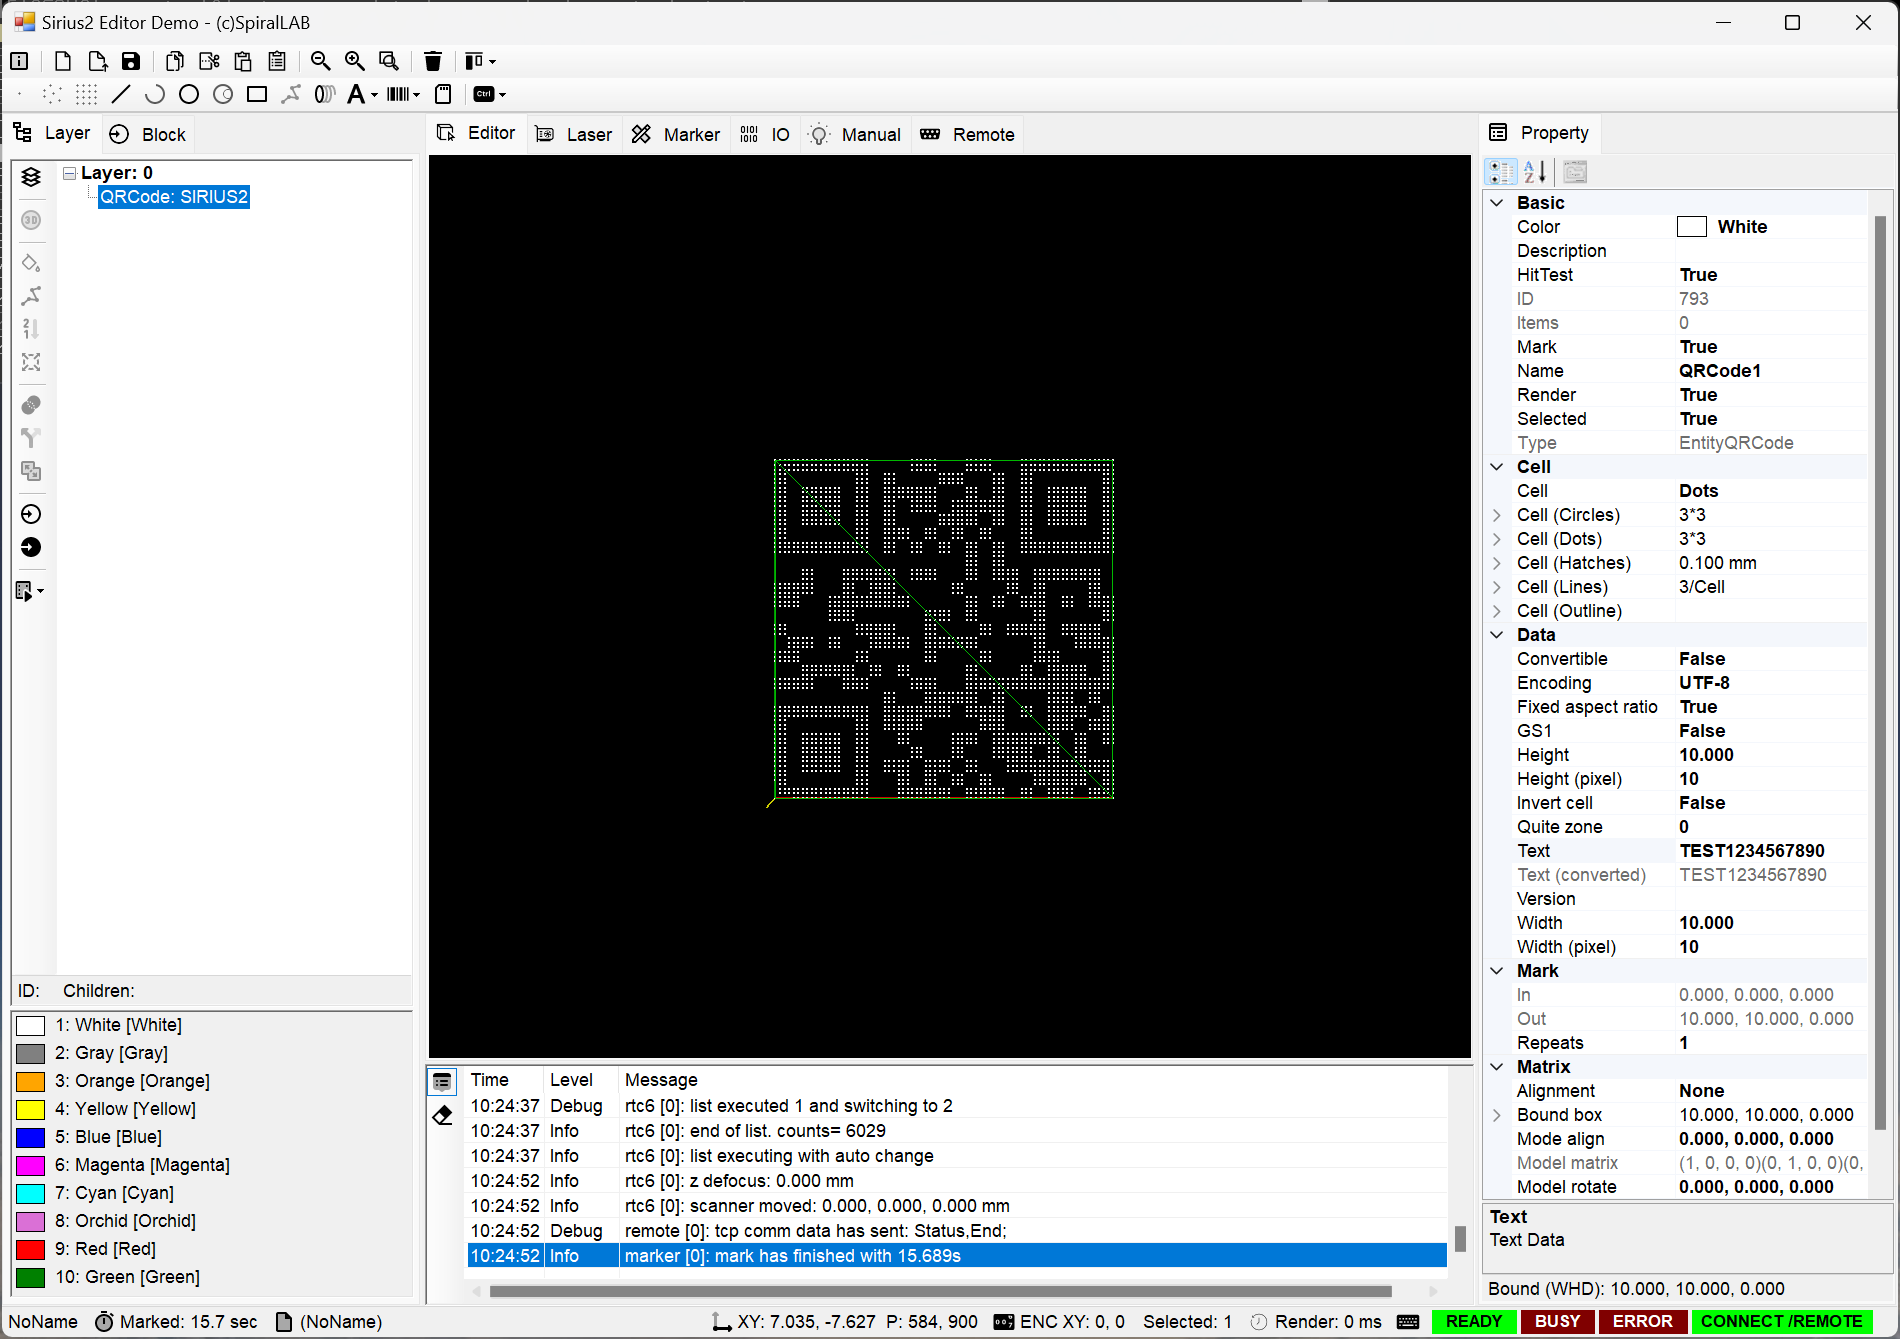This screenshot has width=1900, height=1339.
Task: Click the New document icon
Action: 63,61
